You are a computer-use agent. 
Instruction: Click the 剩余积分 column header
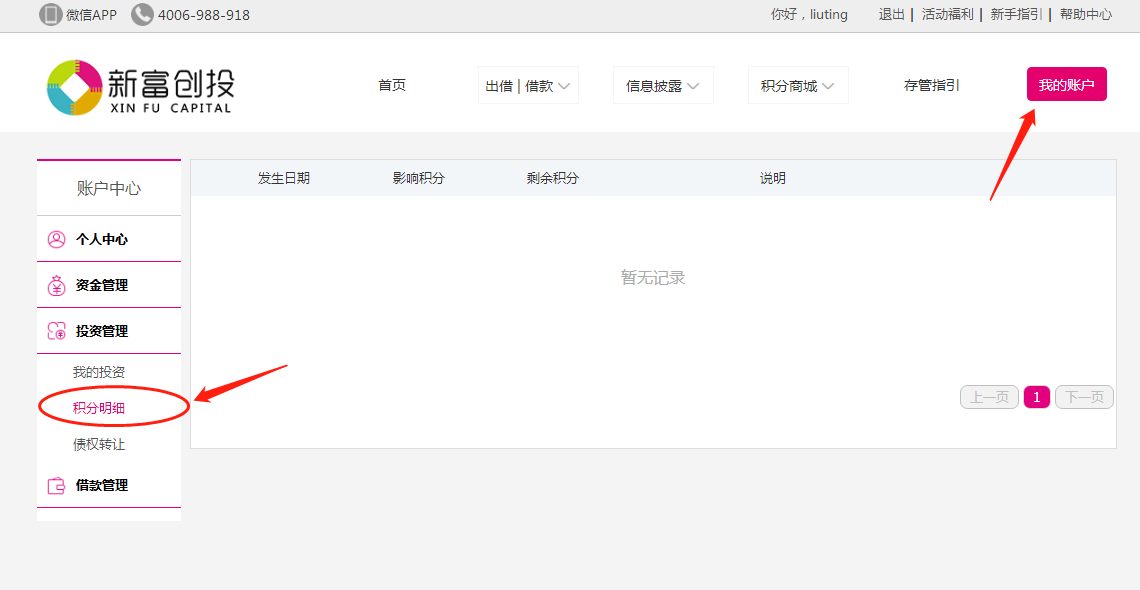[x=553, y=178]
